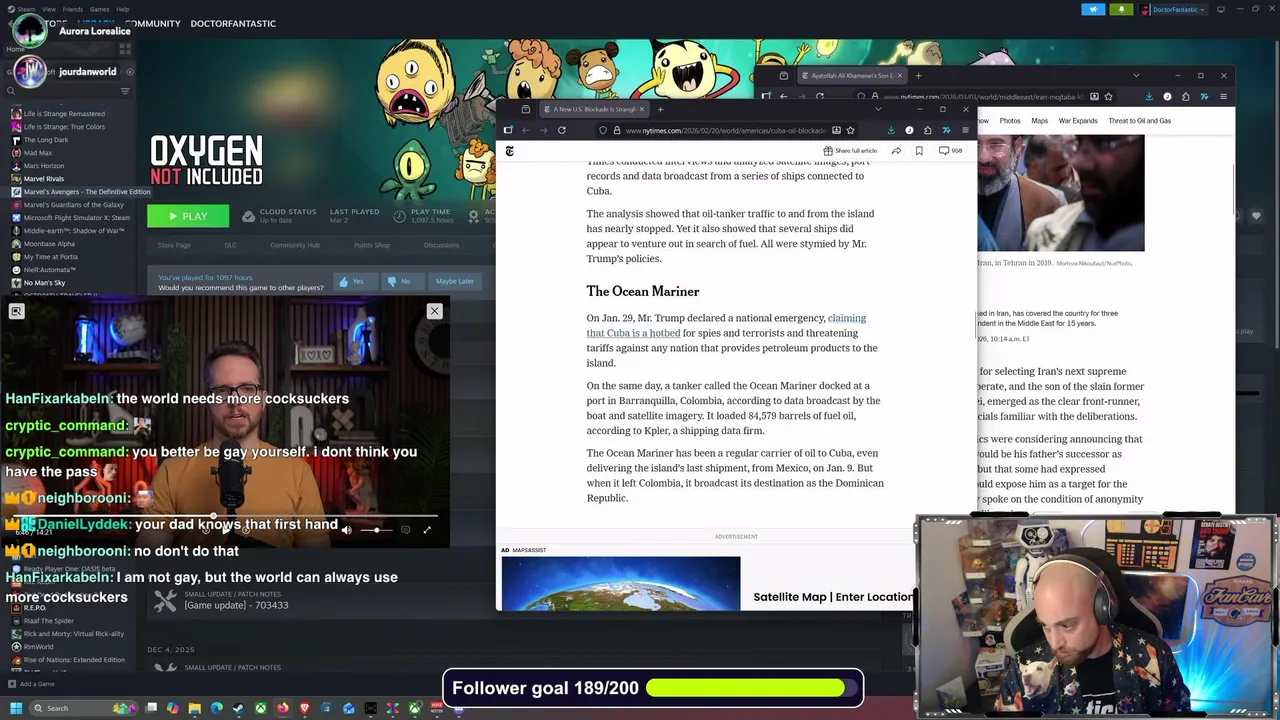Screen dimensions: 1280x720
Task: Open Steam View menu
Action: [49, 9]
